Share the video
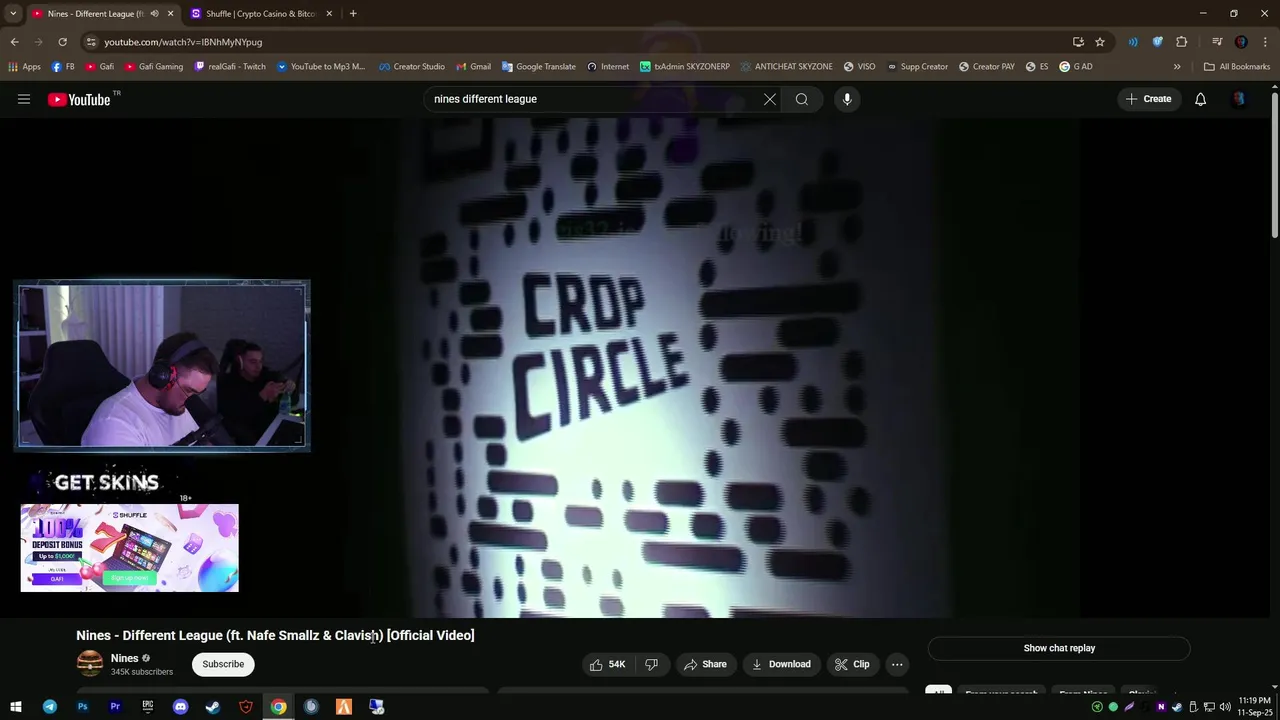Screen dimensions: 1280x720 [705, 664]
